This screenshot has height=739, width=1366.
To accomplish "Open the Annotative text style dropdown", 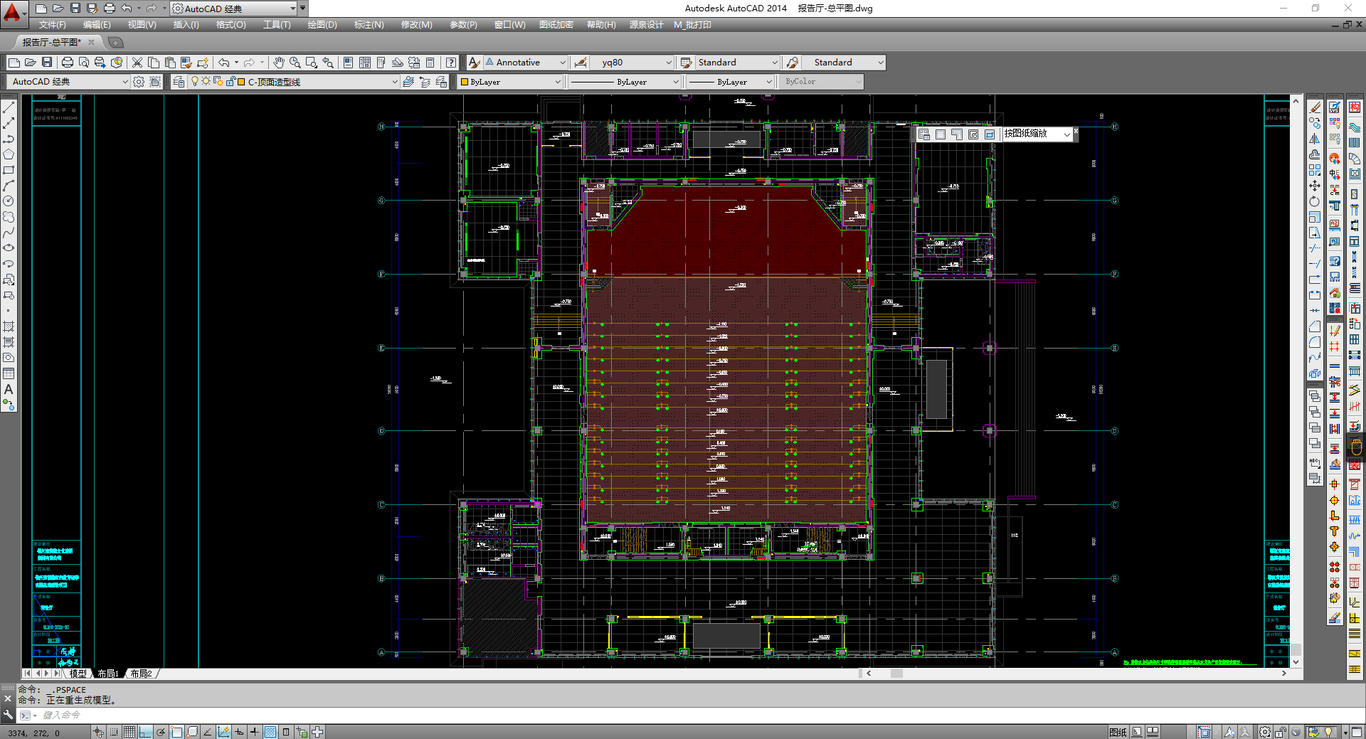I will pyautogui.click(x=526, y=62).
